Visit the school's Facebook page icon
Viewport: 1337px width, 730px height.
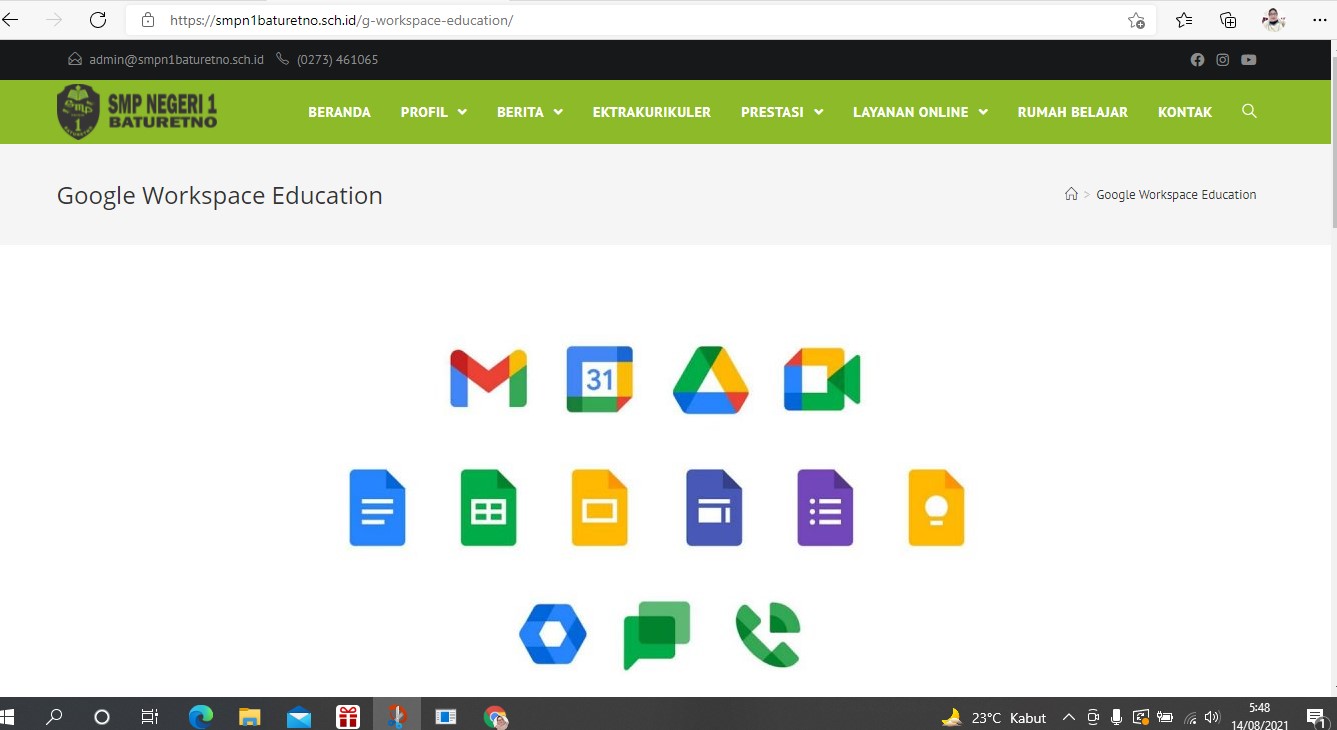pyautogui.click(x=1197, y=60)
